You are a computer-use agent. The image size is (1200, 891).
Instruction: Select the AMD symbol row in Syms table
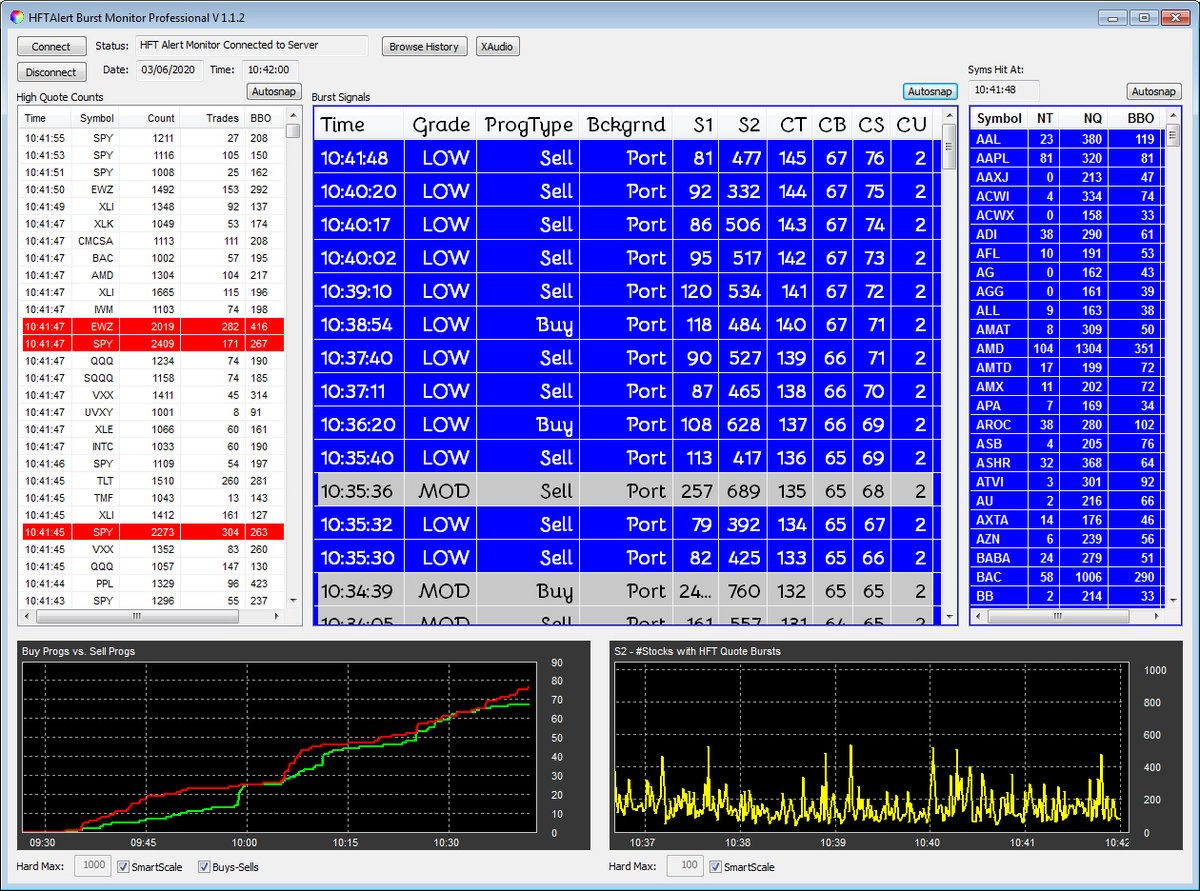coord(1068,349)
